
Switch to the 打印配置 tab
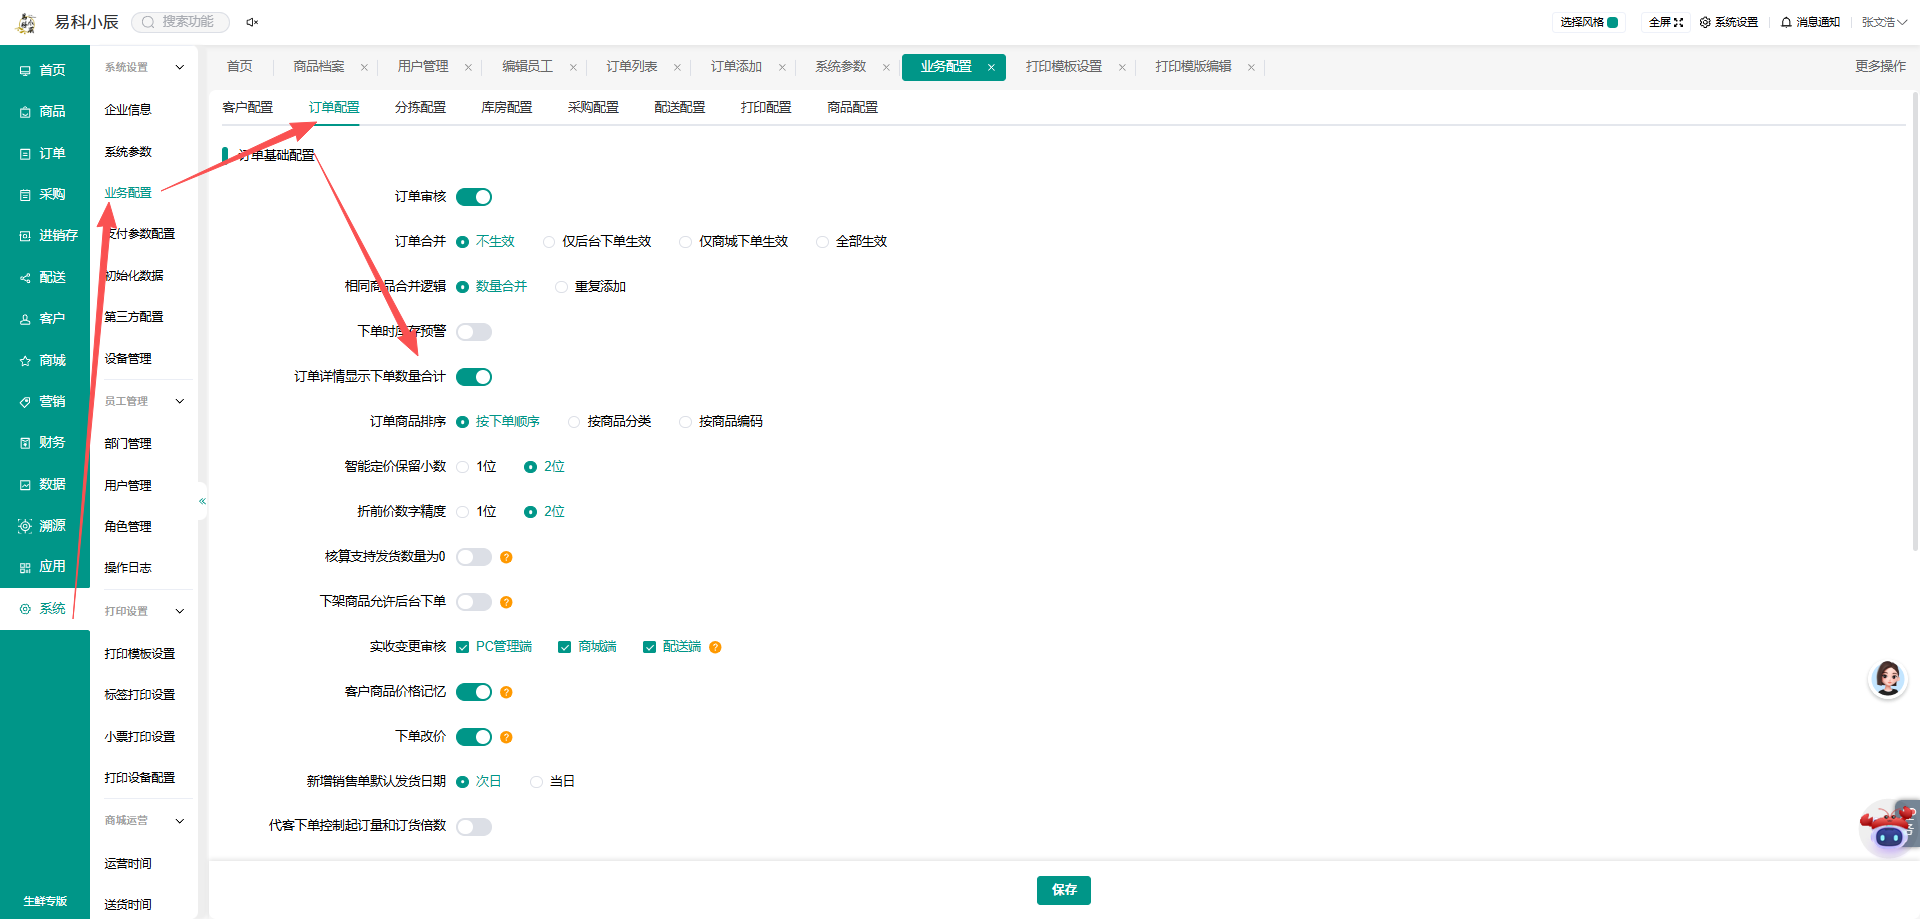pyautogui.click(x=766, y=107)
